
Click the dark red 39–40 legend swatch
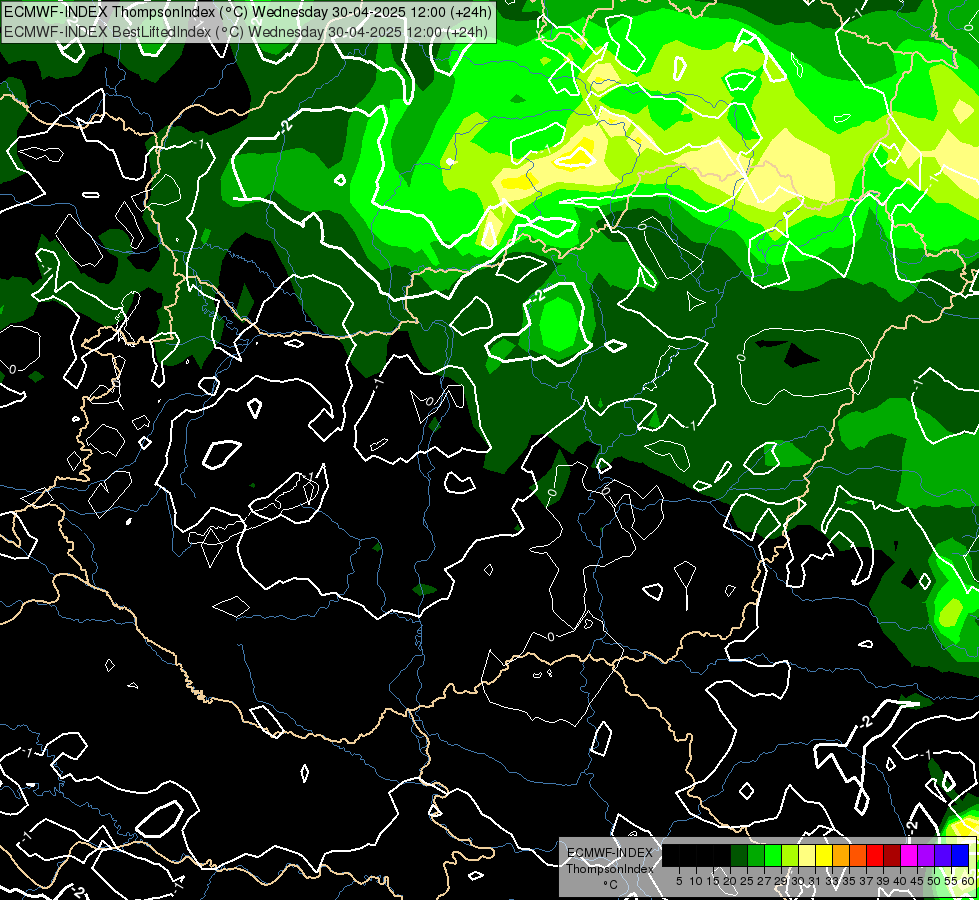pyautogui.click(x=892, y=855)
